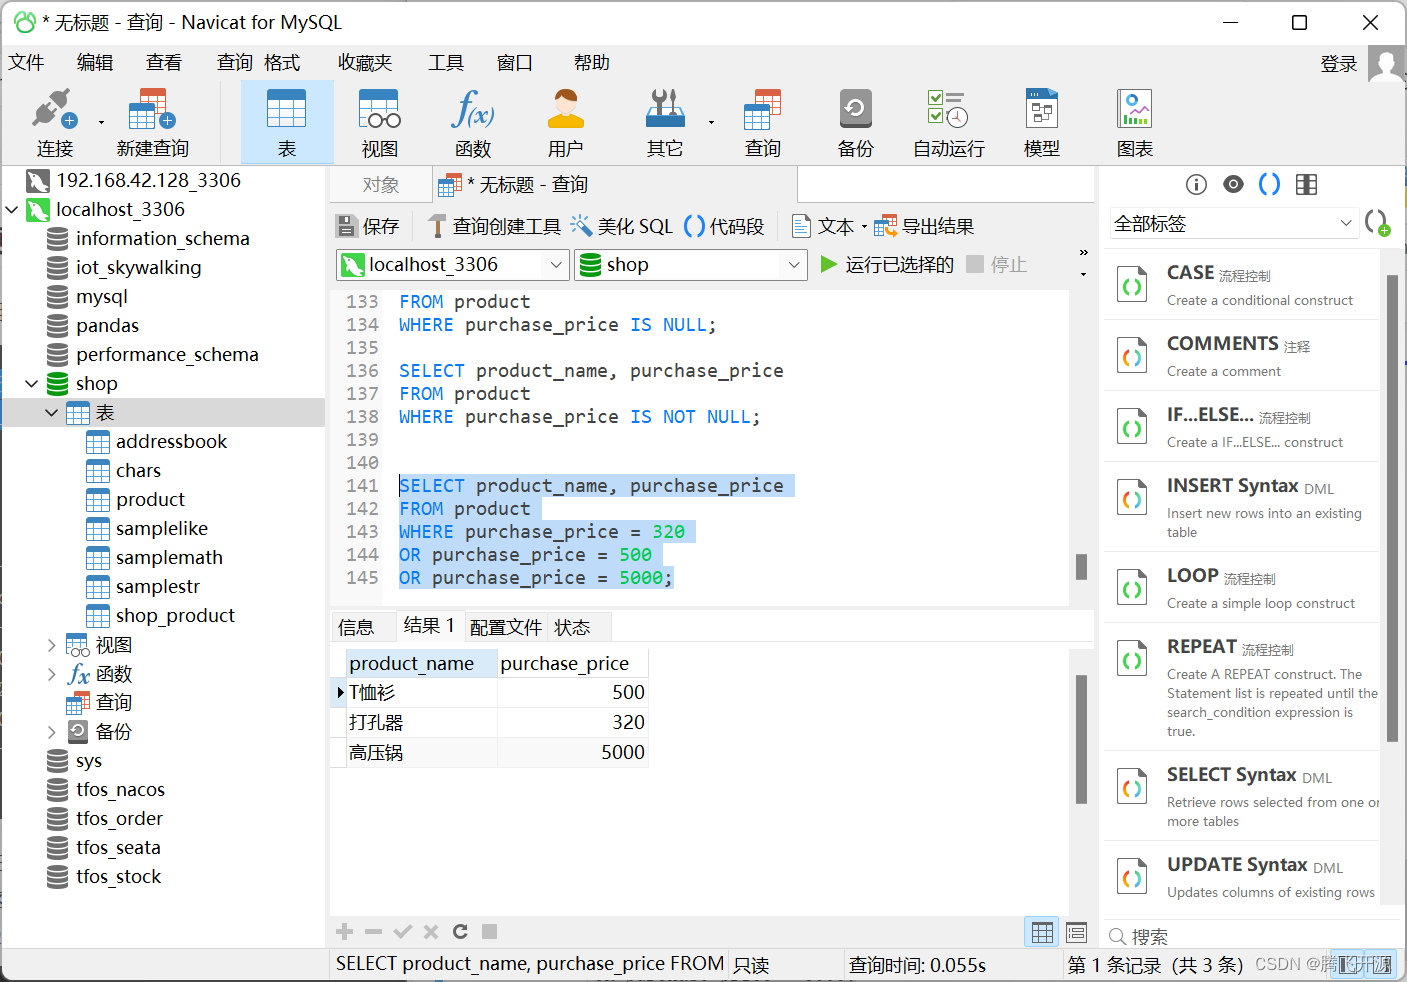Screen dimensions: 1407x982
Task: Click the result grid vertical scrollbar
Action: [x=1081, y=739]
